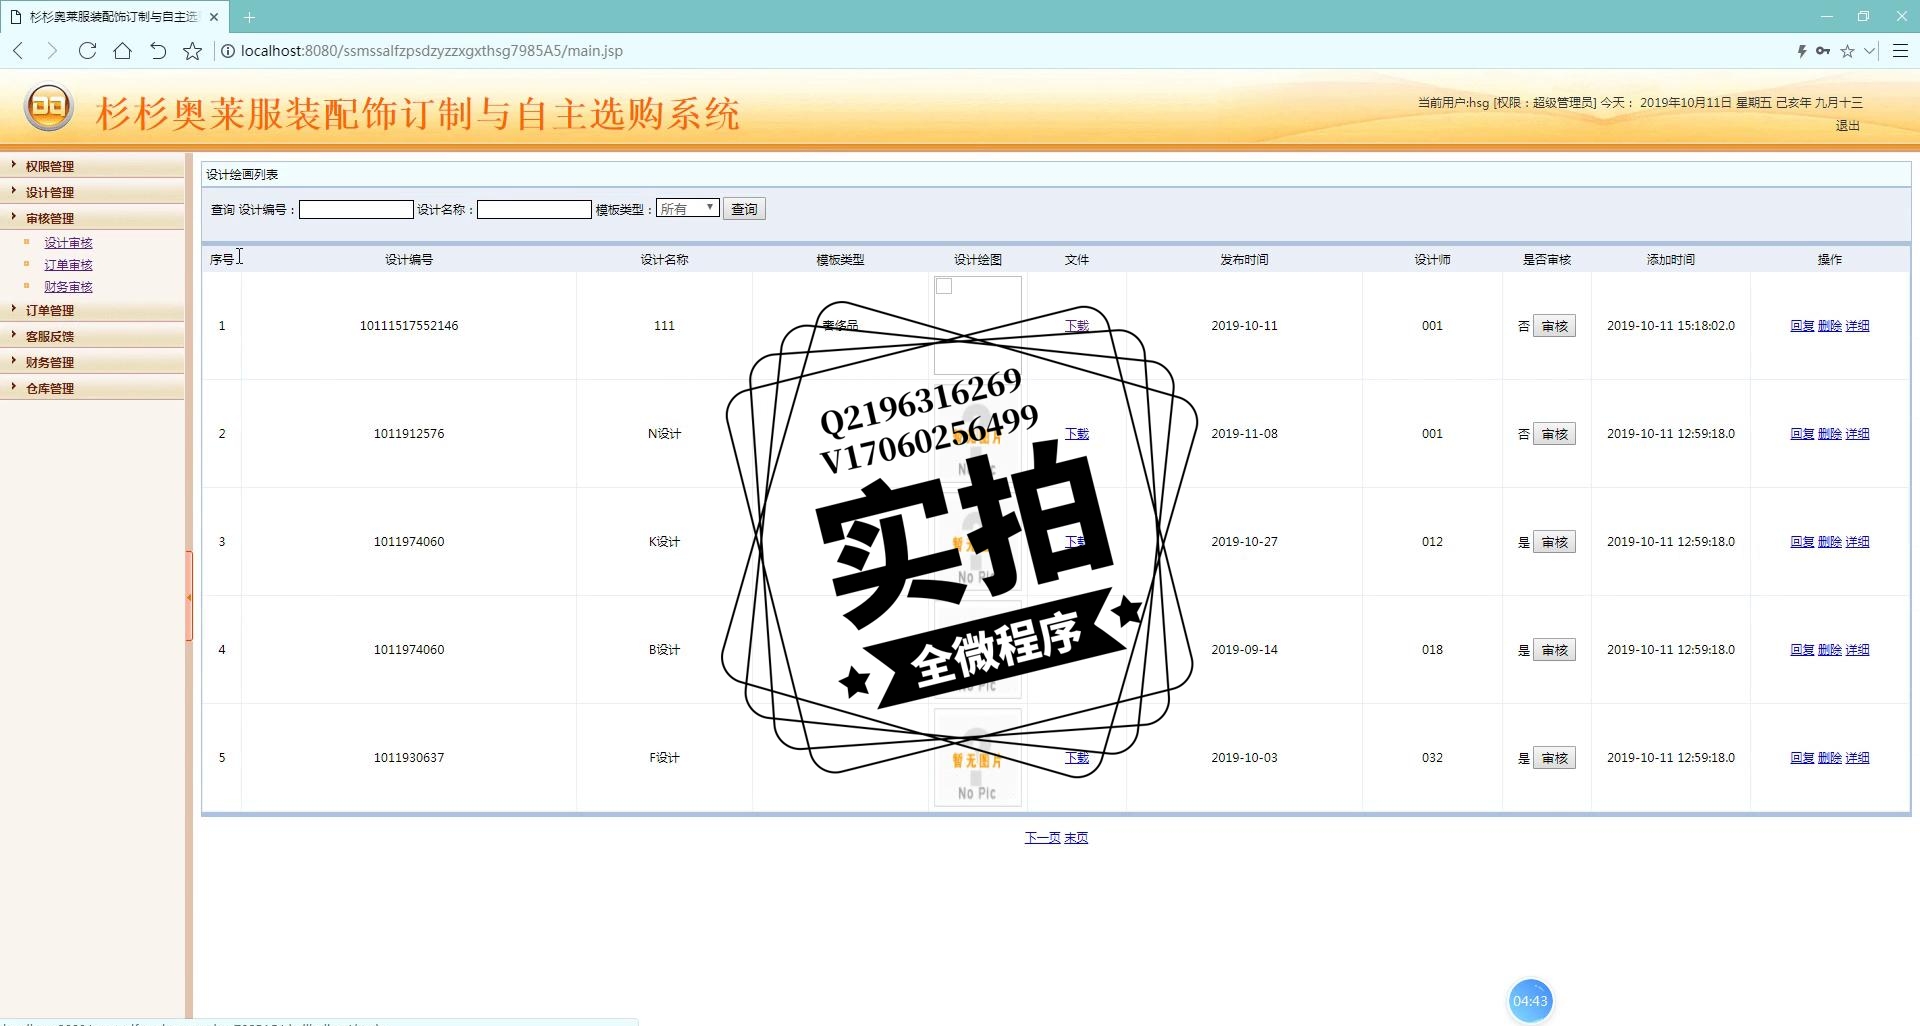This screenshot has width=1920, height=1026.
Task: Click the undo/restore tab icon
Action: (x=157, y=51)
